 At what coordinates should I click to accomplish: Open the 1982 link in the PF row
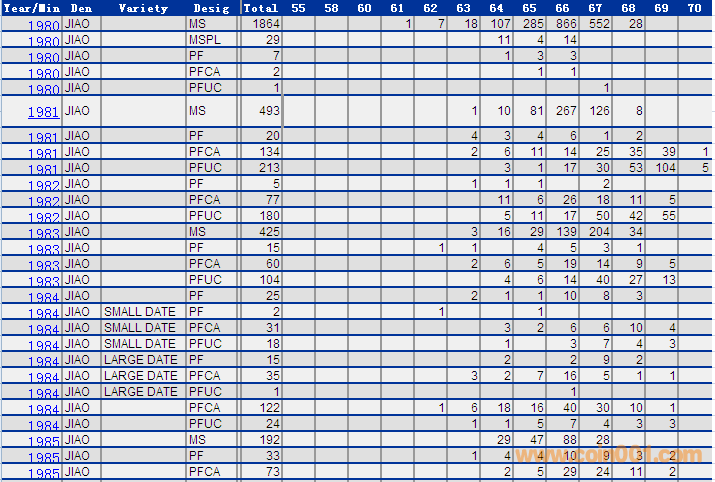[x=44, y=185]
